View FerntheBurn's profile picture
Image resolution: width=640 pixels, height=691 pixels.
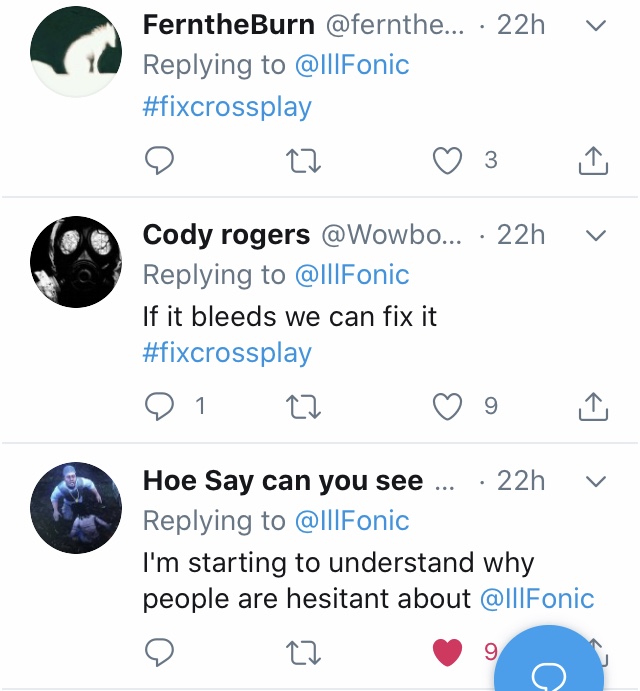(76, 53)
